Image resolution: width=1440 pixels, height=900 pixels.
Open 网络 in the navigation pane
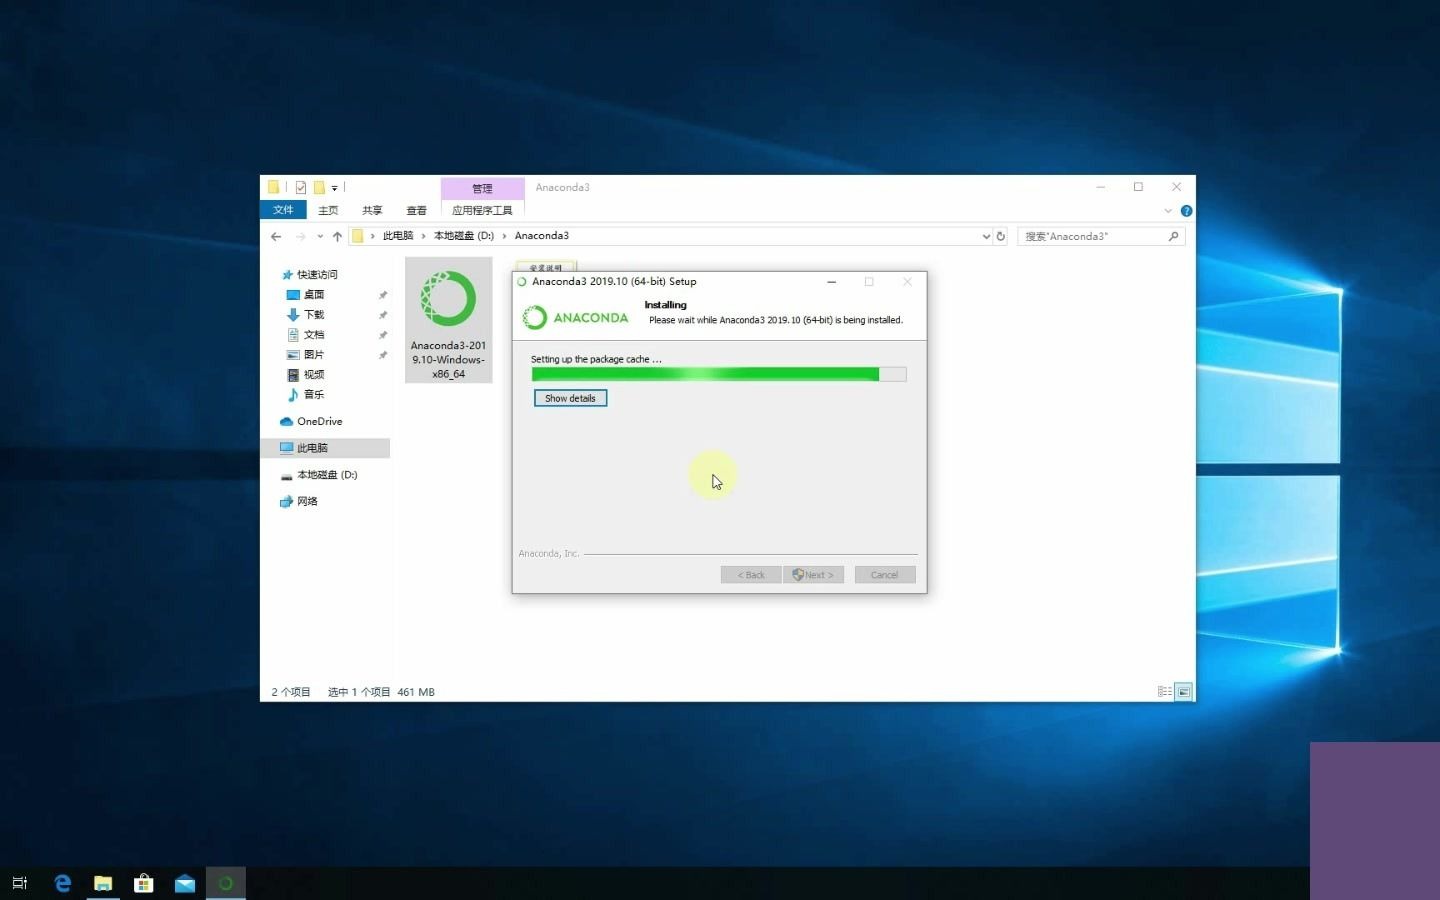[307, 502]
